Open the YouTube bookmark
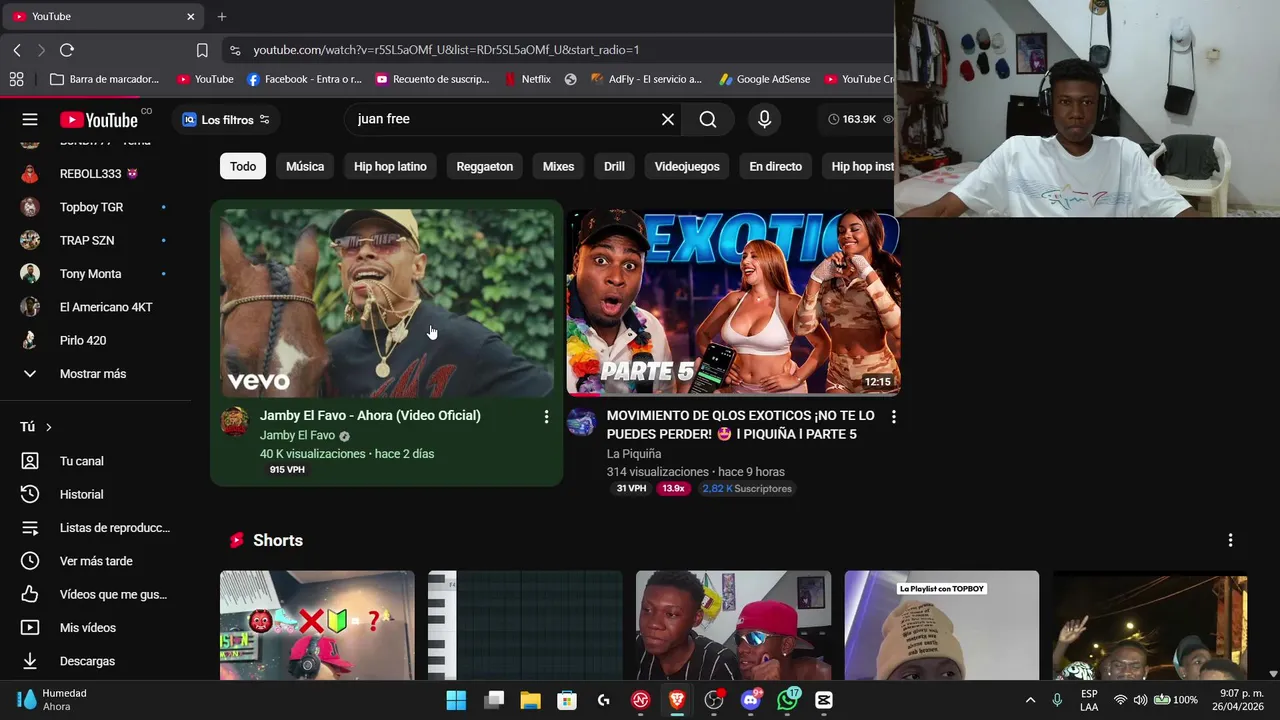1280x720 pixels. tap(205, 79)
